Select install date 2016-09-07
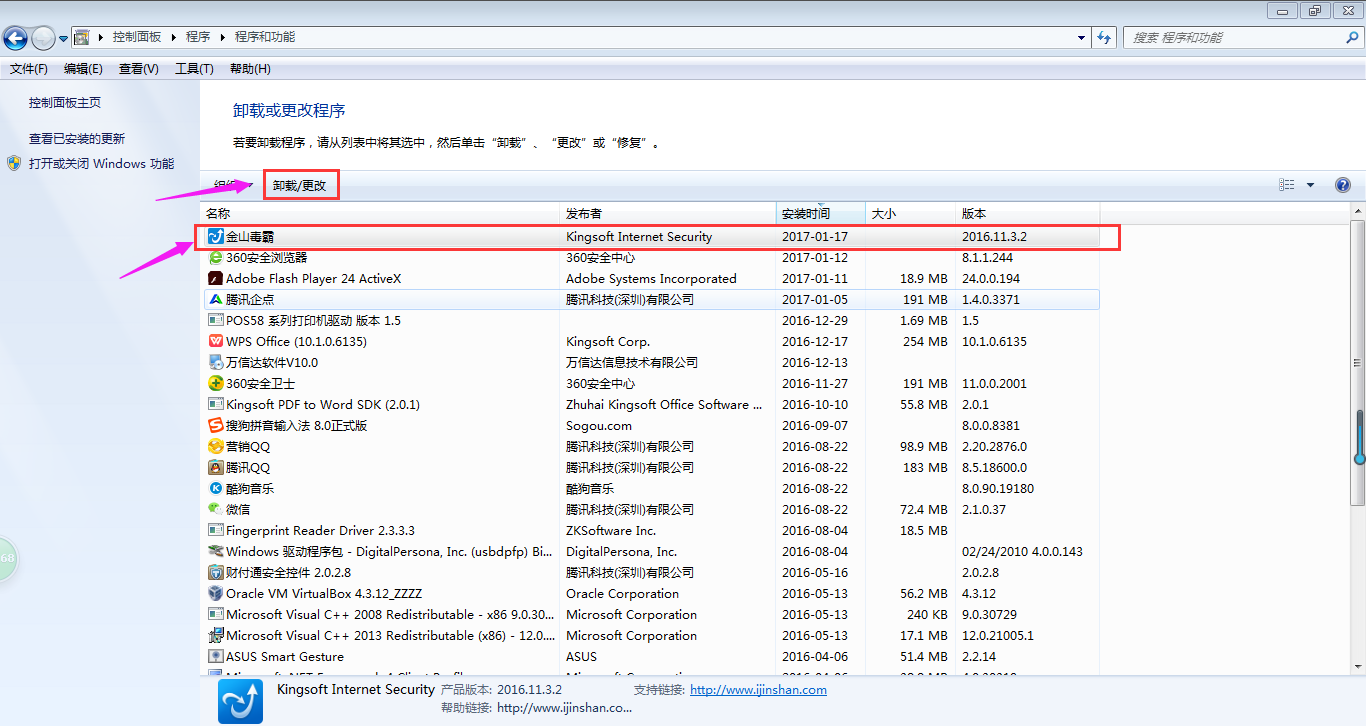1366x726 pixels. pyautogui.click(x=815, y=426)
